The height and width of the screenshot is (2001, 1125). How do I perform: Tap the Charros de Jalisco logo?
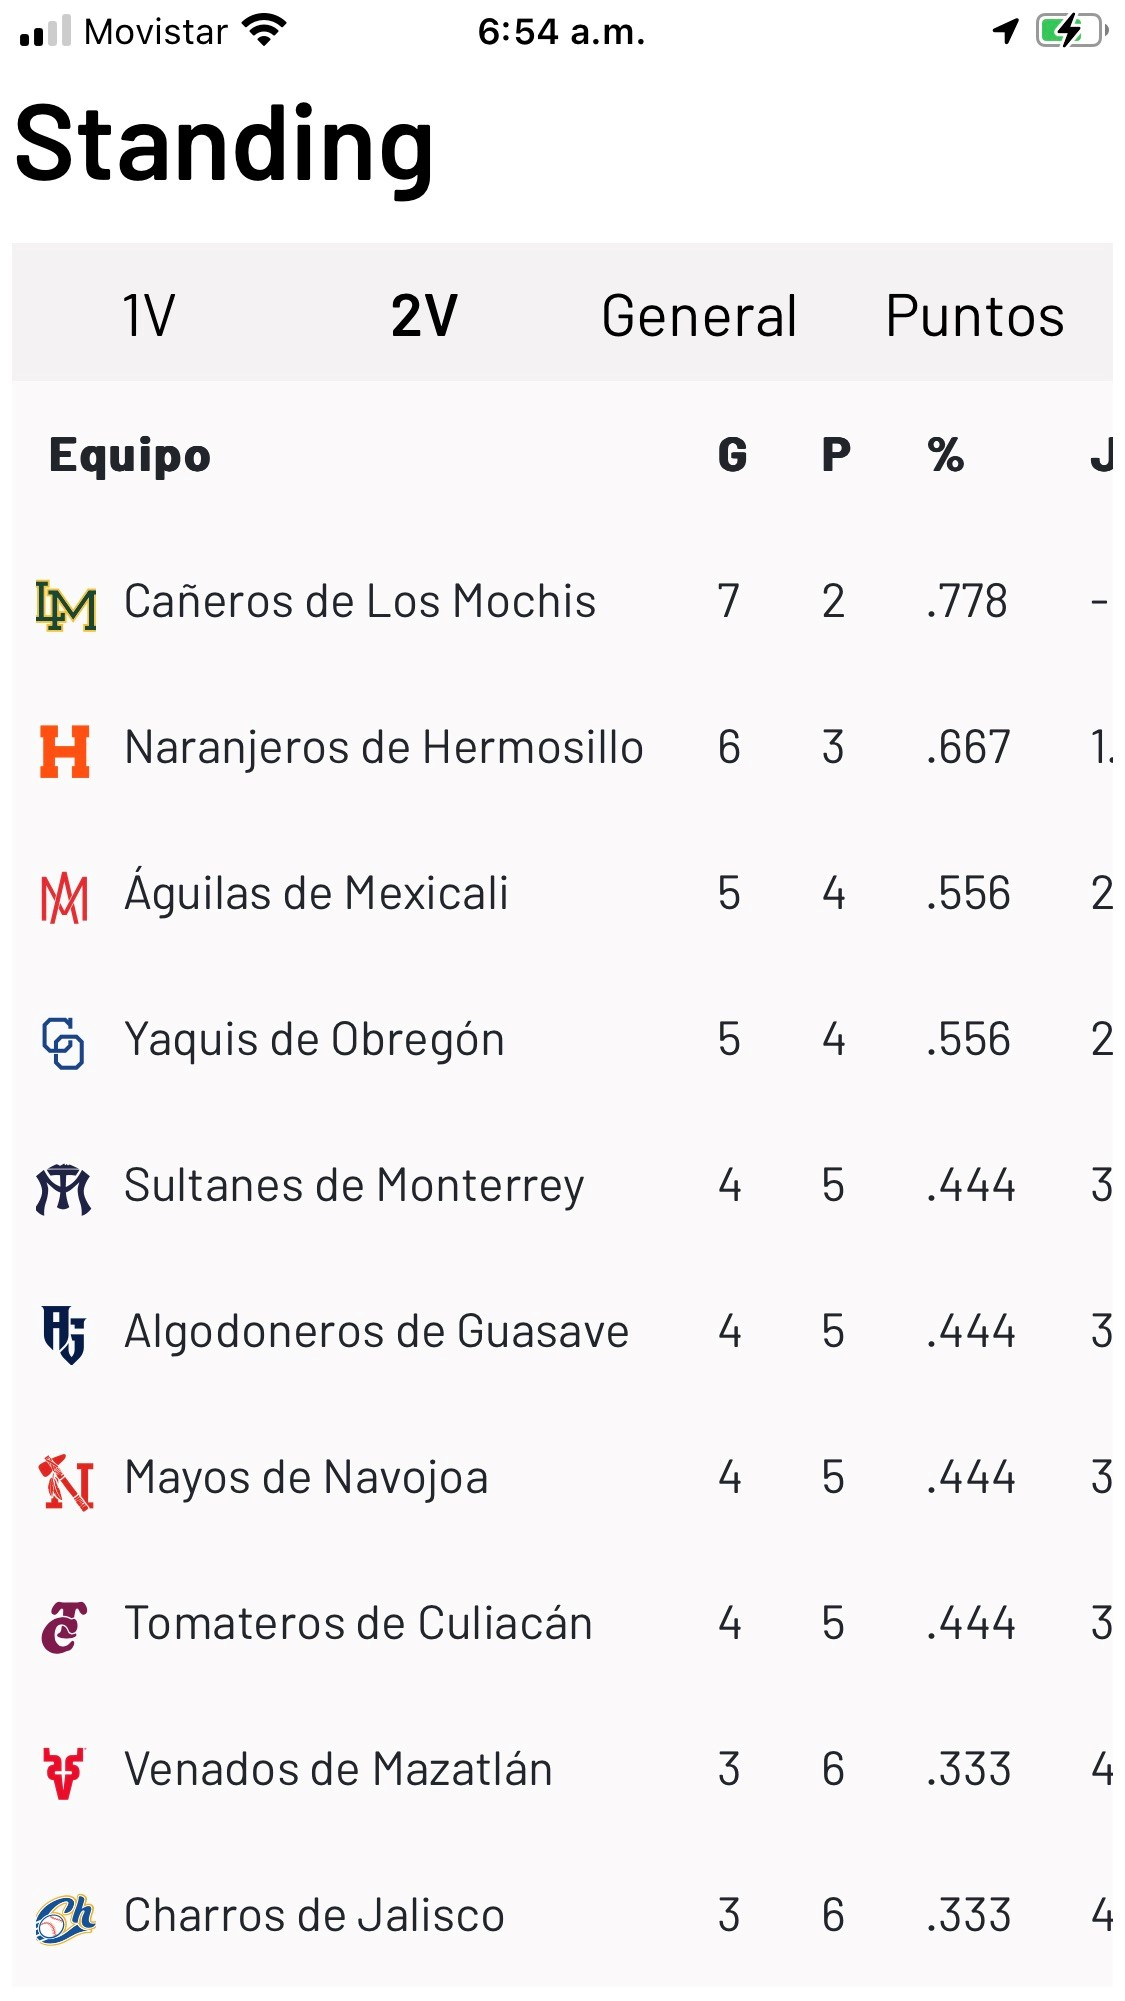click(65, 1918)
